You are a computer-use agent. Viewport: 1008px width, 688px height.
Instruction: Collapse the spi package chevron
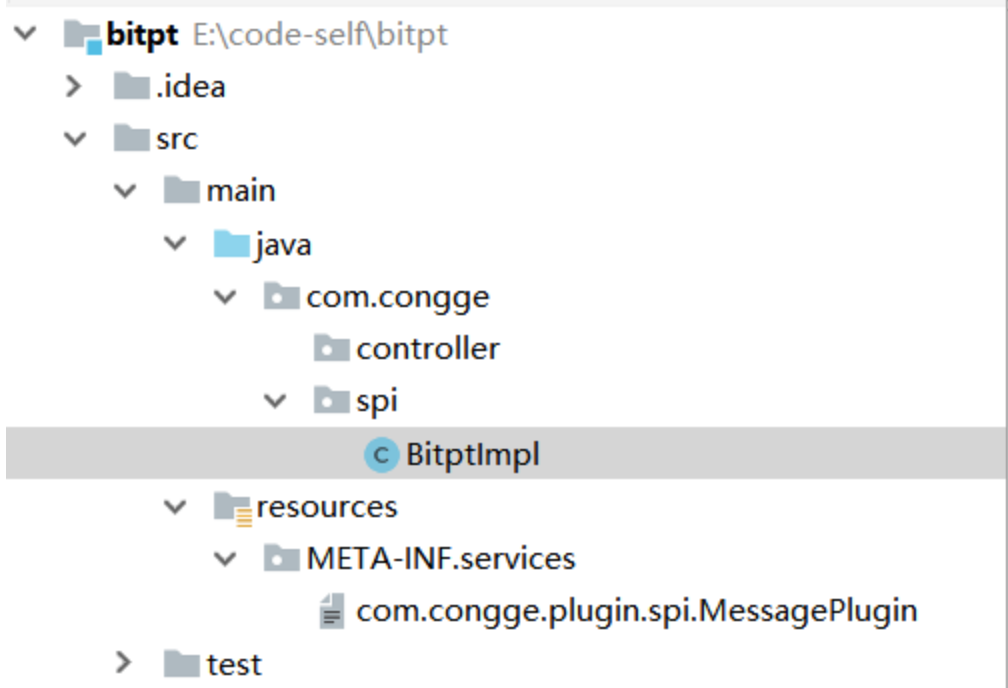point(275,401)
